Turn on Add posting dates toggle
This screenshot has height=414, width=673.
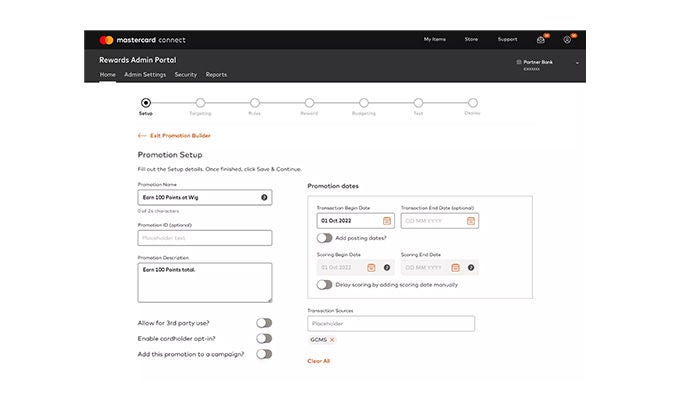click(324, 238)
